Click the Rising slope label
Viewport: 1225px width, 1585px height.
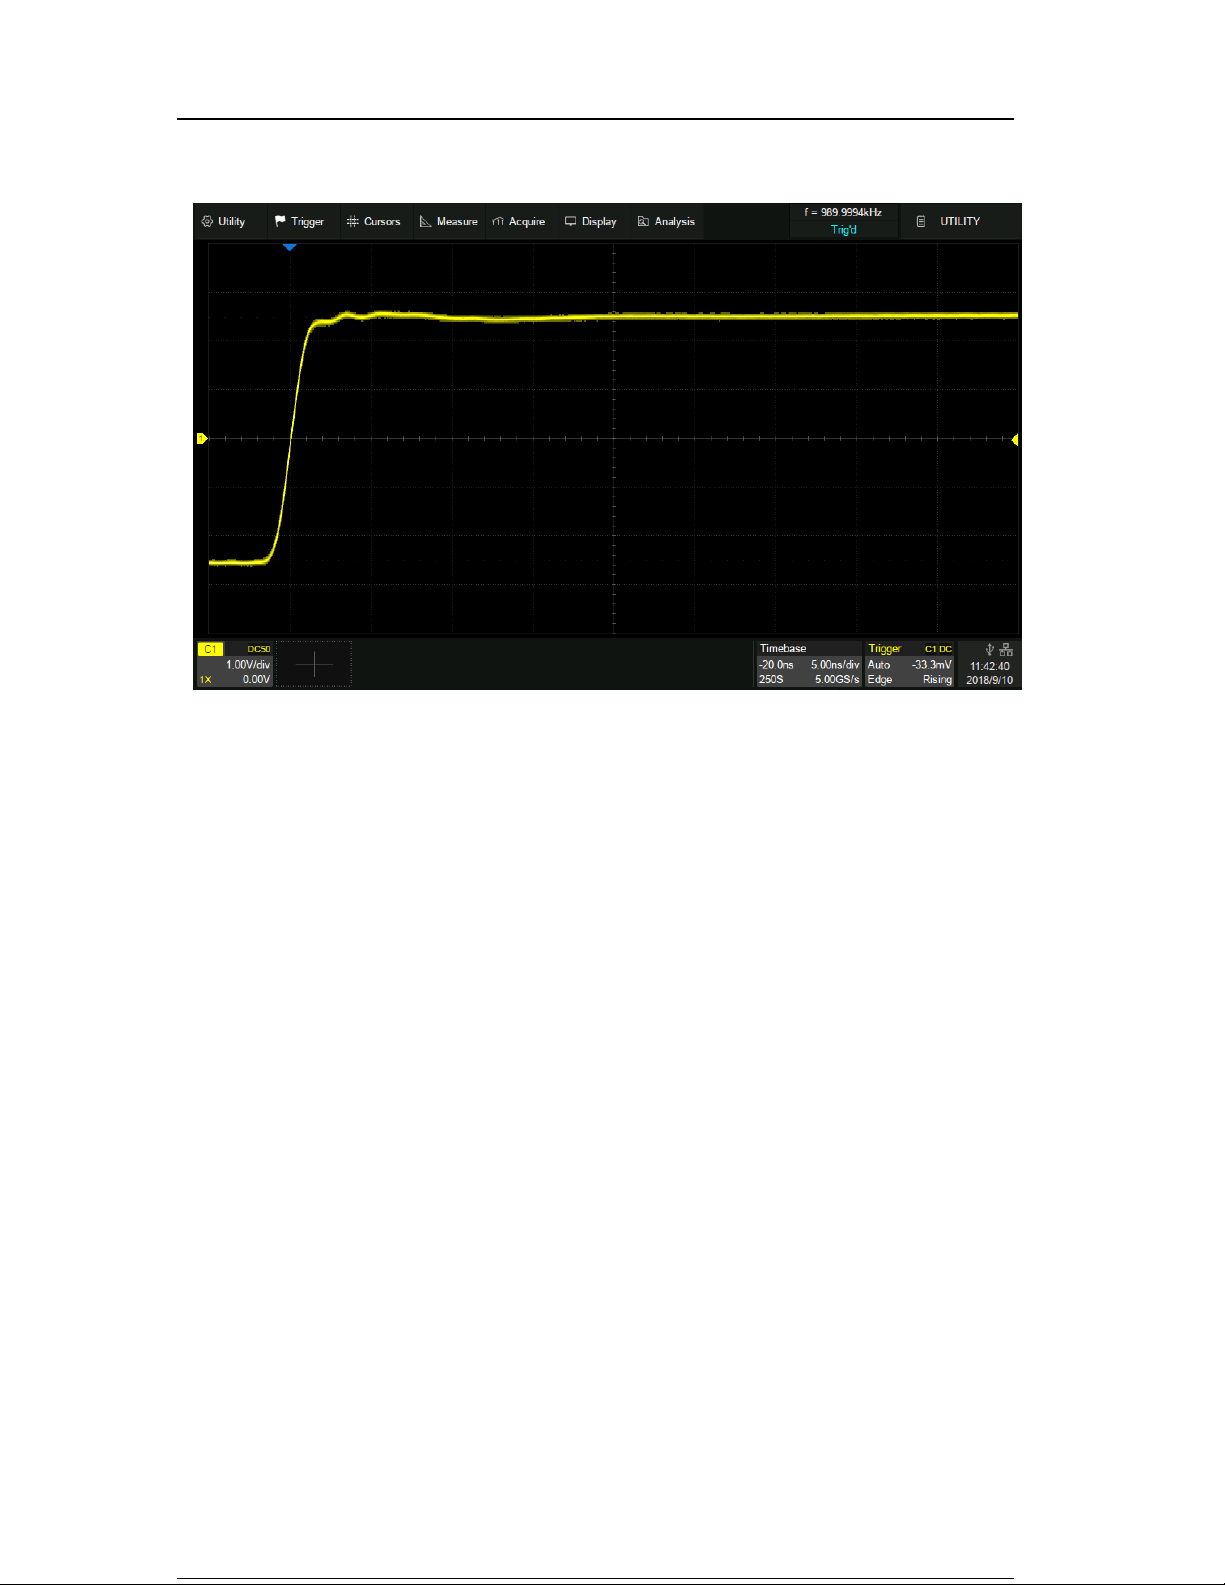tap(937, 680)
